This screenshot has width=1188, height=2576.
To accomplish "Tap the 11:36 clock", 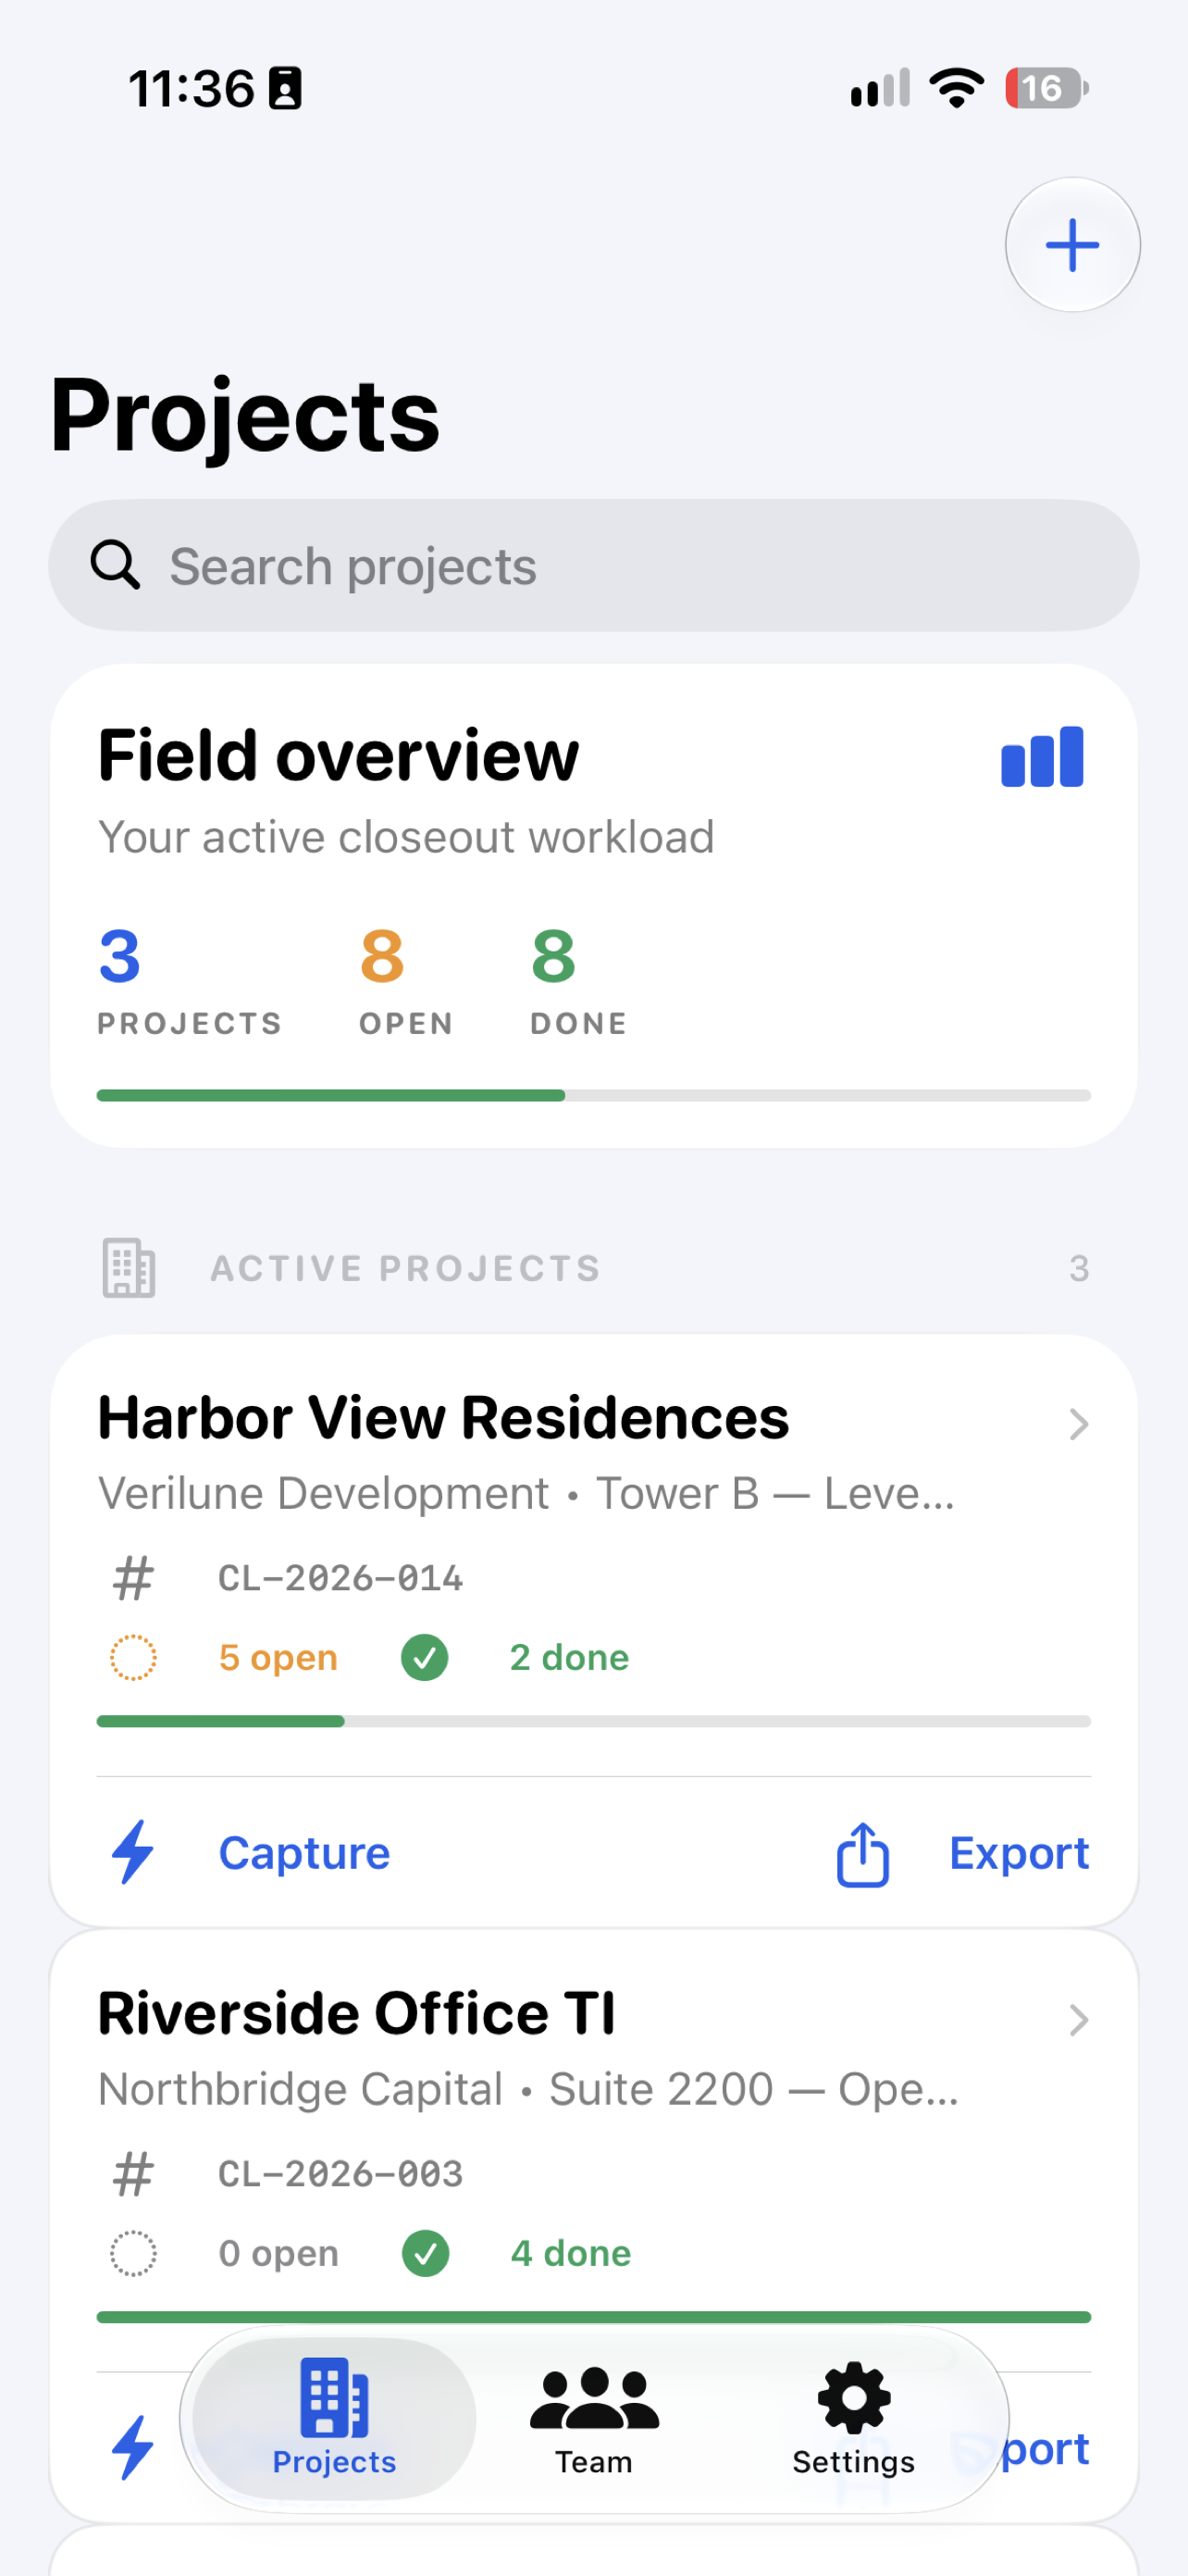I will 191,88.
